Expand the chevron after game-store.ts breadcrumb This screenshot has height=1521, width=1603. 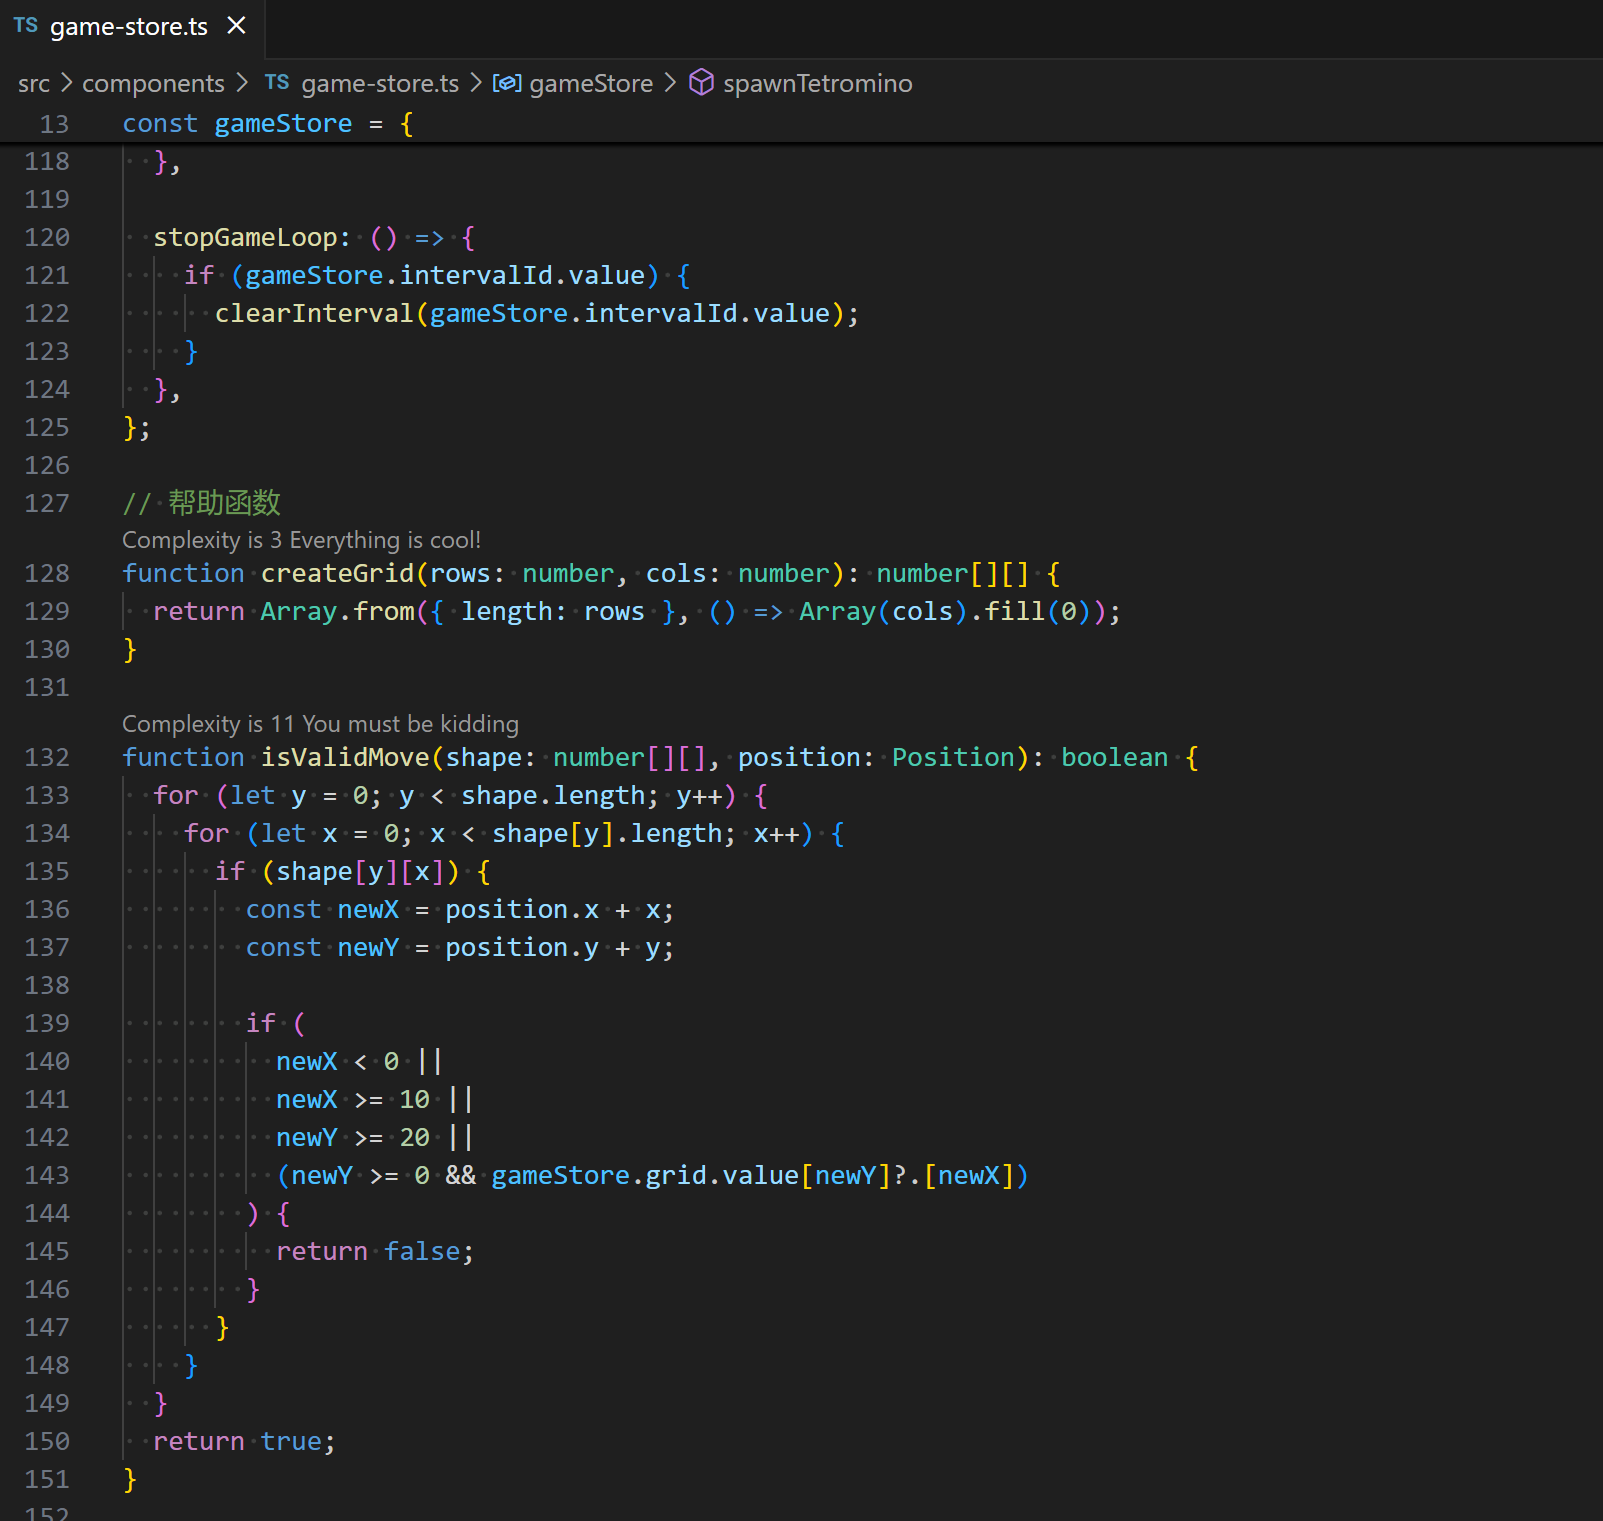tap(475, 82)
